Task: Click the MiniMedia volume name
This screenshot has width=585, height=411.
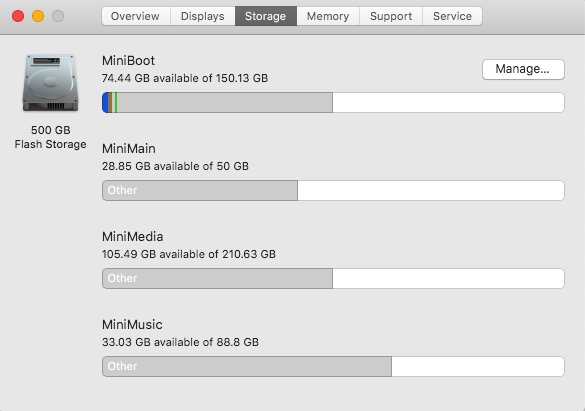Action: coord(132,236)
